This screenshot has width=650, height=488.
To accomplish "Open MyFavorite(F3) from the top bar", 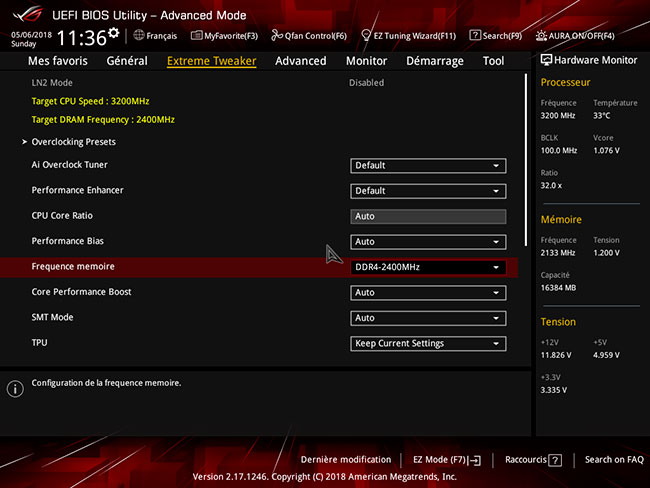I will (x=224, y=35).
